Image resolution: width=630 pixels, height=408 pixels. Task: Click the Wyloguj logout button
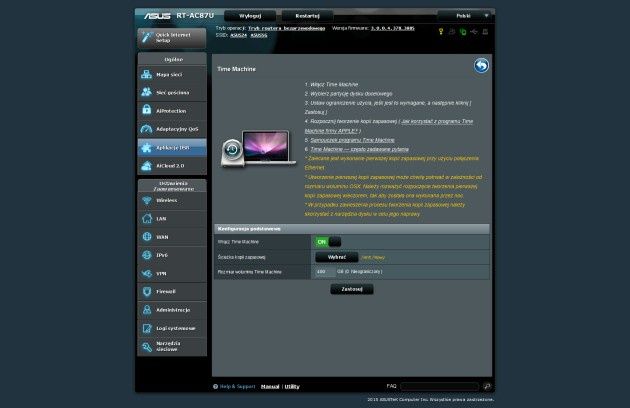click(250, 16)
